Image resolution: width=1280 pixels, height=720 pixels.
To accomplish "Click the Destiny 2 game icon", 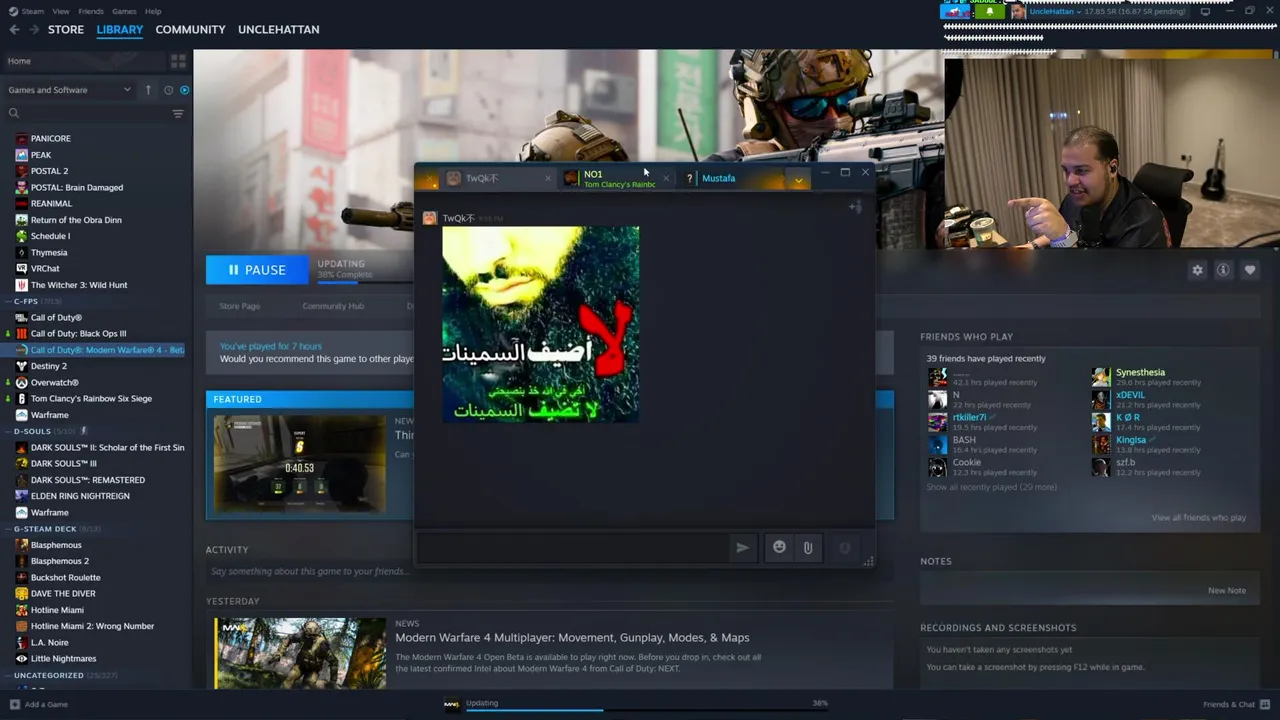I will click(x=22, y=366).
